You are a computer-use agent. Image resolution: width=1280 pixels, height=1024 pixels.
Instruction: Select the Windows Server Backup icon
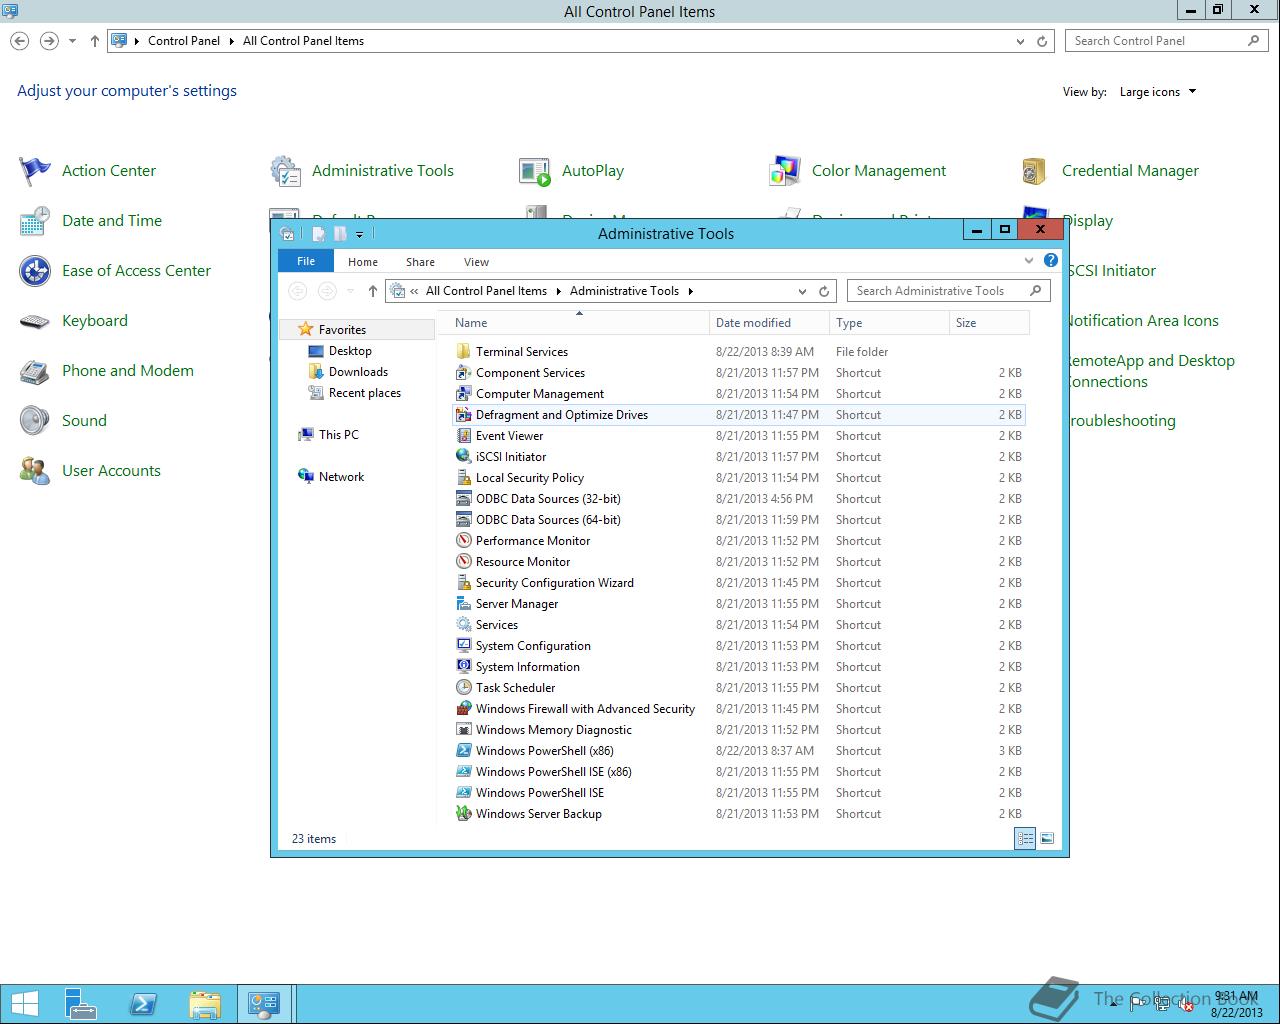click(x=463, y=814)
